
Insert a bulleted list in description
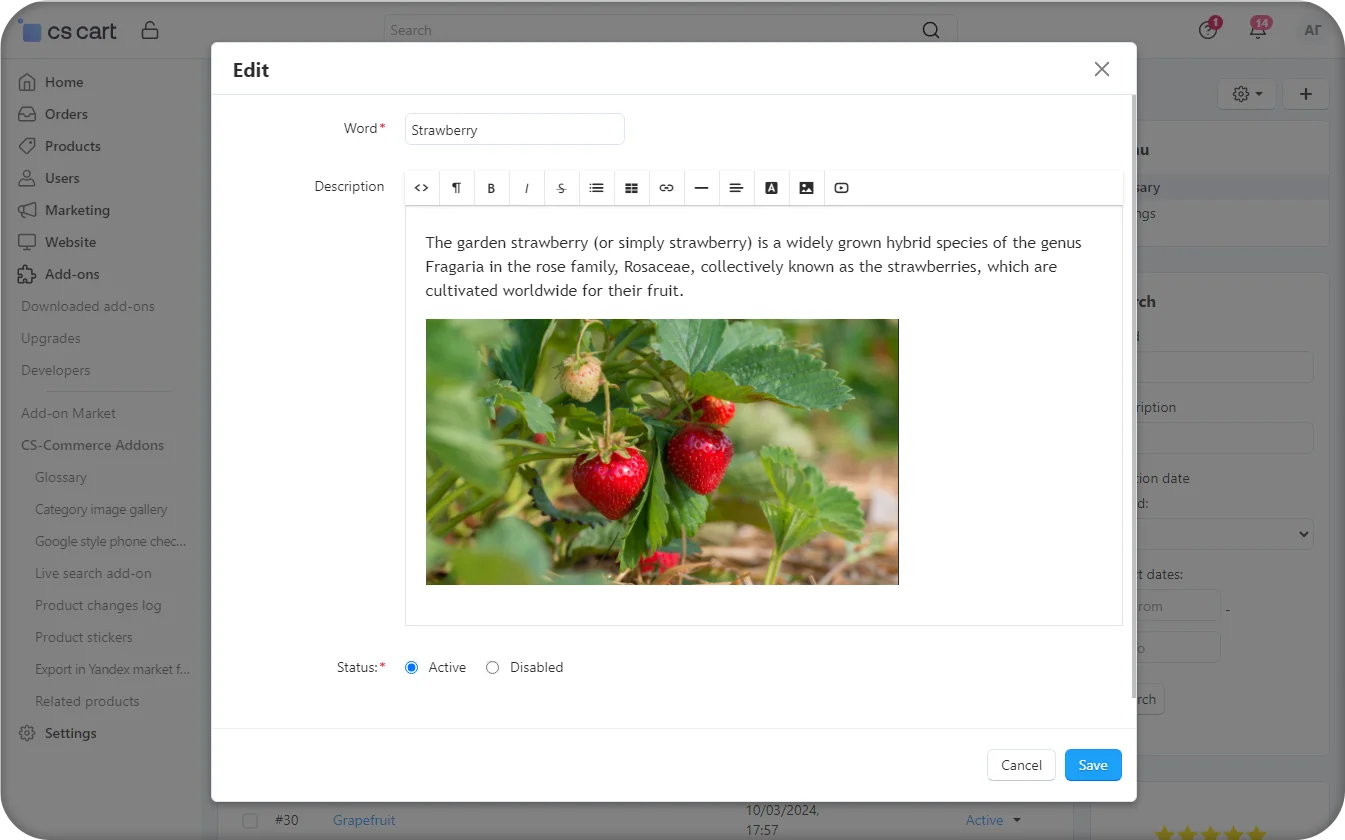click(596, 188)
